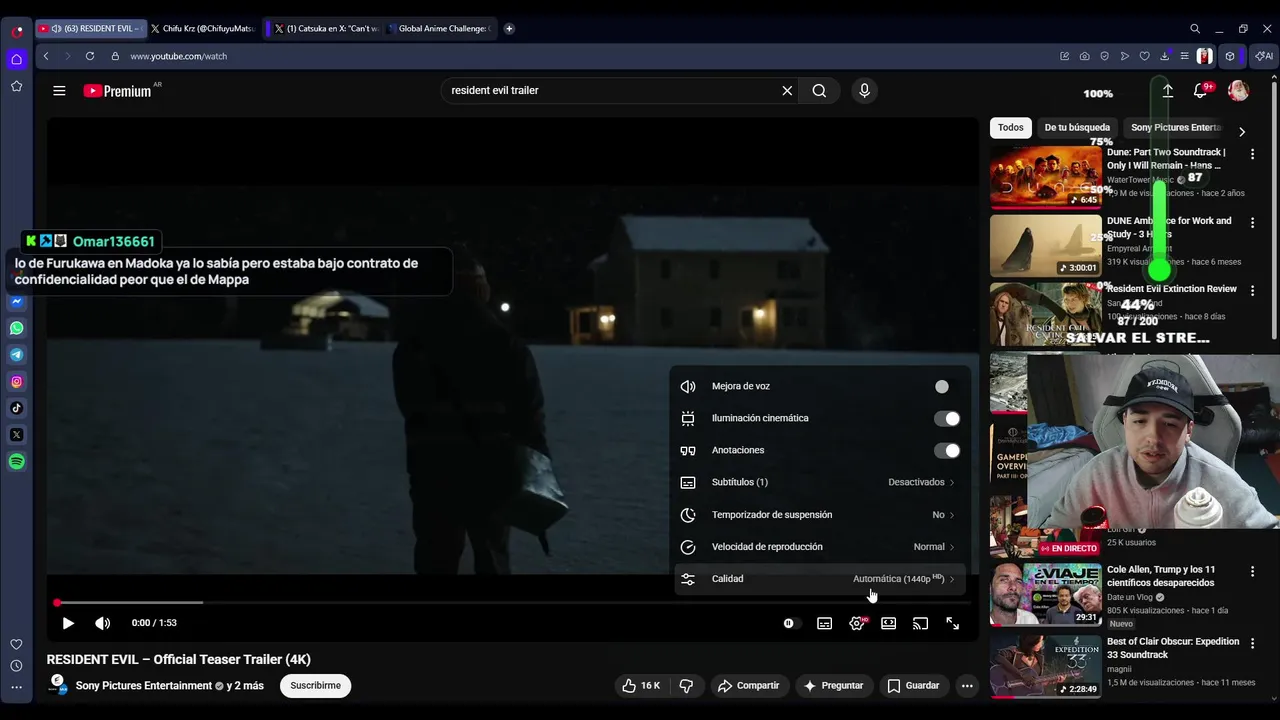Open tab search magnifier in title bar
The height and width of the screenshot is (720, 1280).
[1195, 29]
